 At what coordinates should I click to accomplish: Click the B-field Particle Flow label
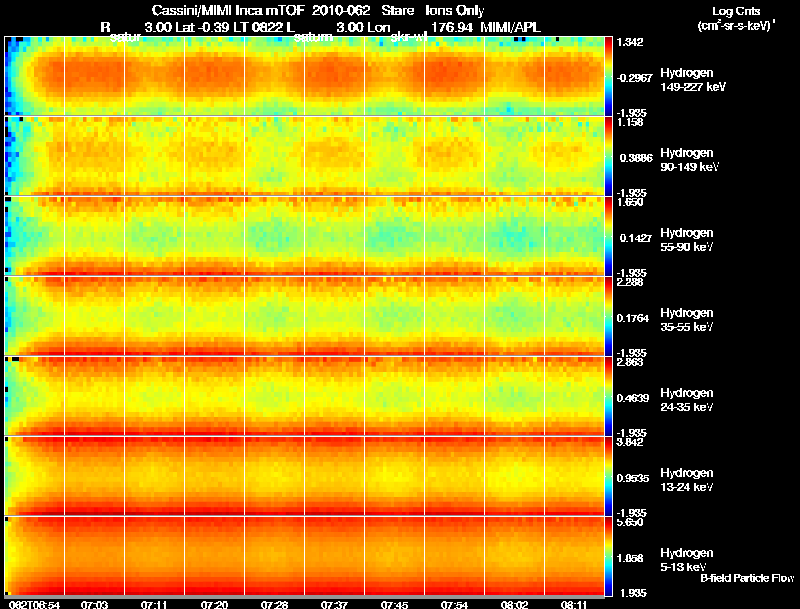[x=747, y=578]
